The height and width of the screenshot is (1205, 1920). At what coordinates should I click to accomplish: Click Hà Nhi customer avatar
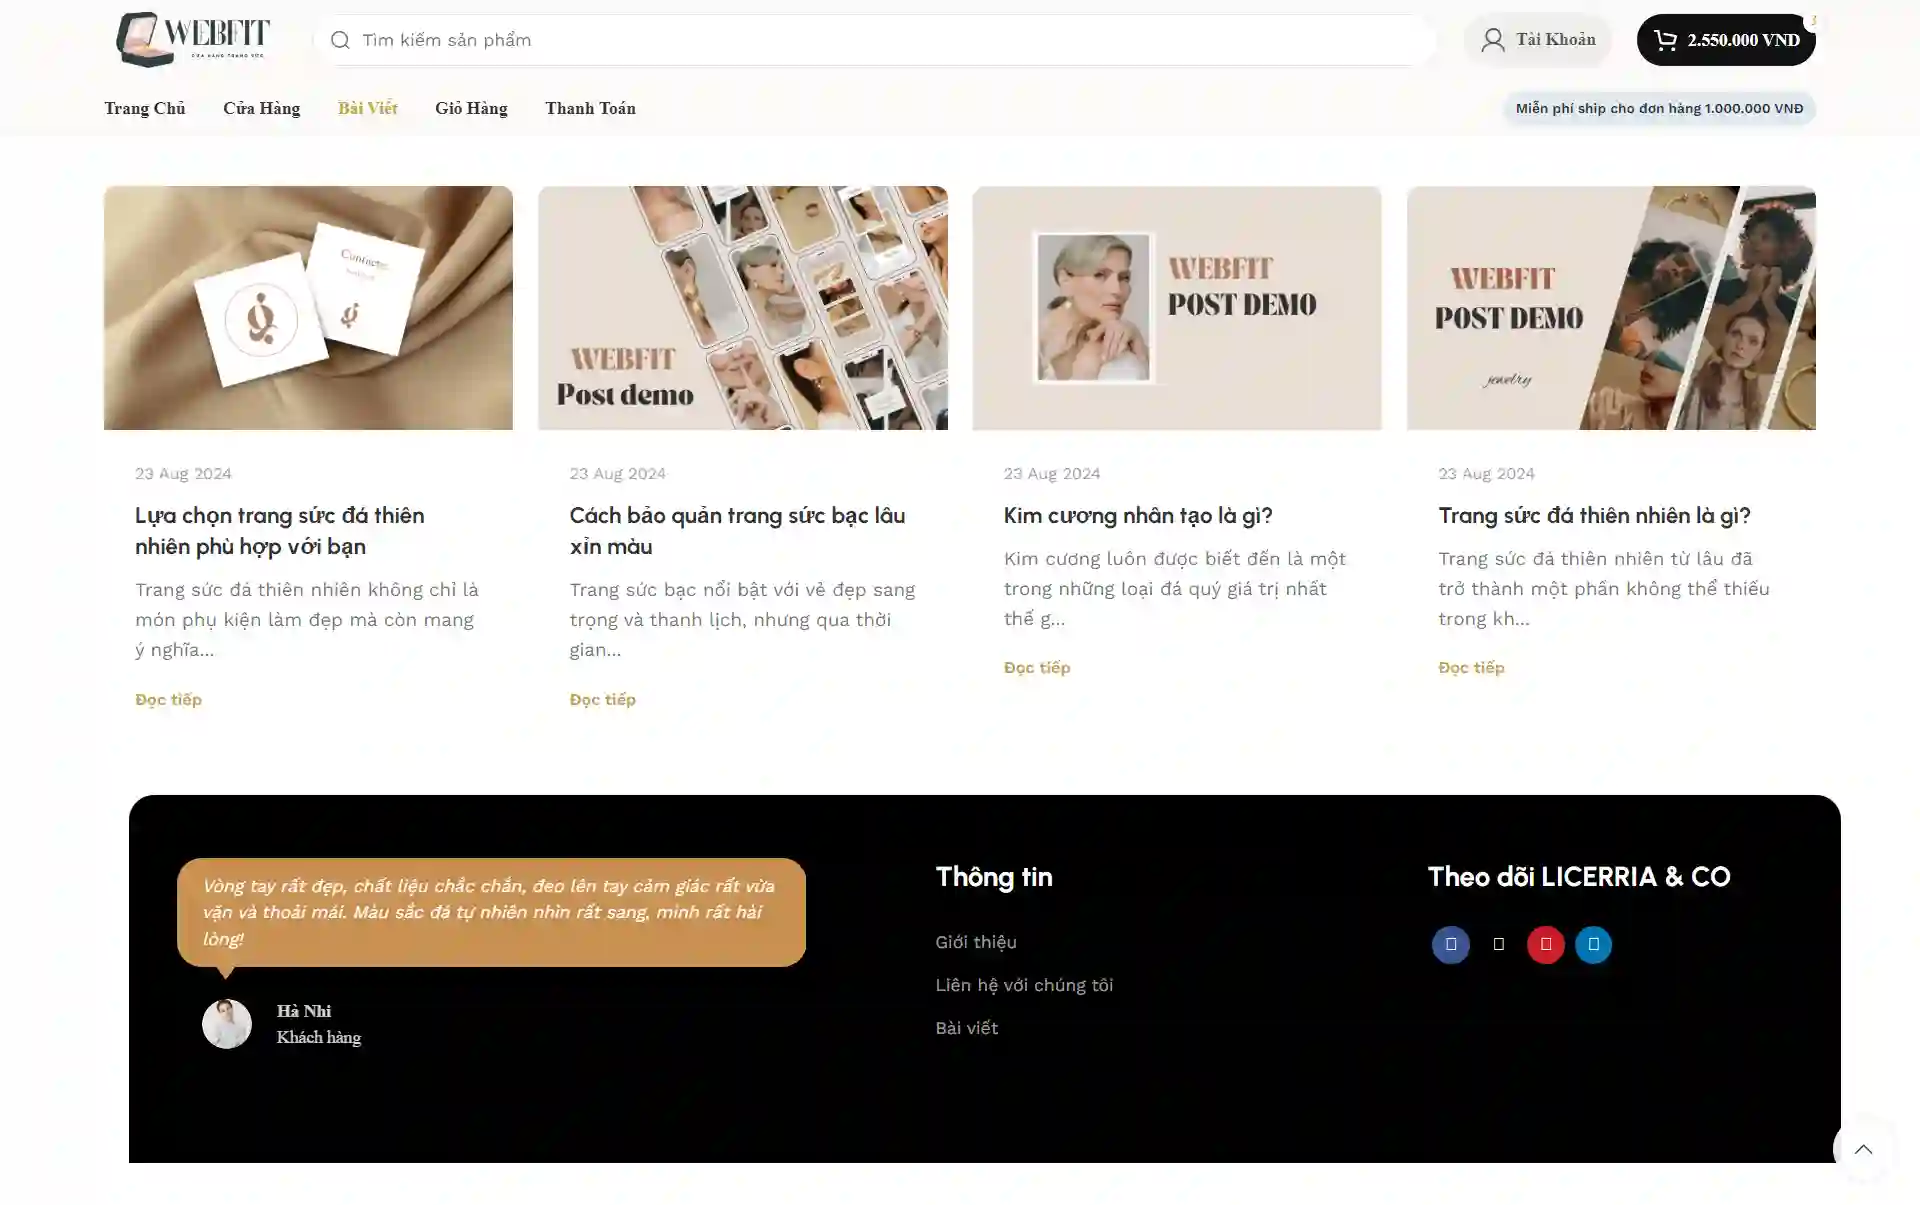click(227, 1024)
